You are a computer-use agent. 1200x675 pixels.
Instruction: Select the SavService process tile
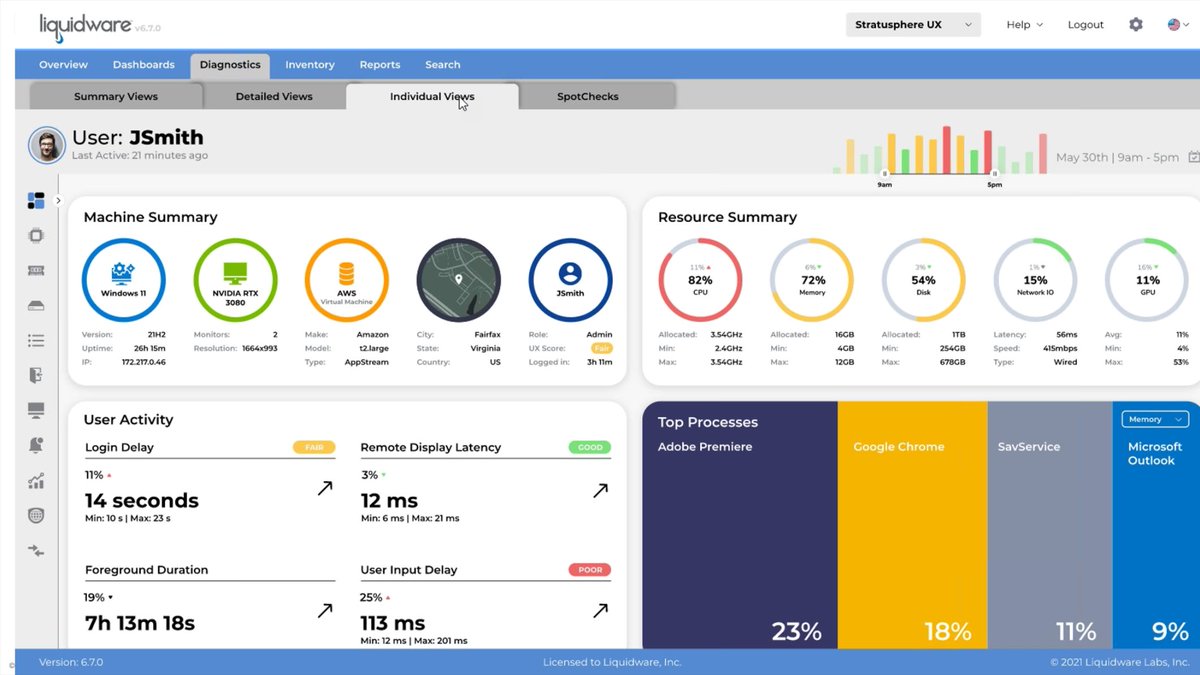click(1049, 525)
